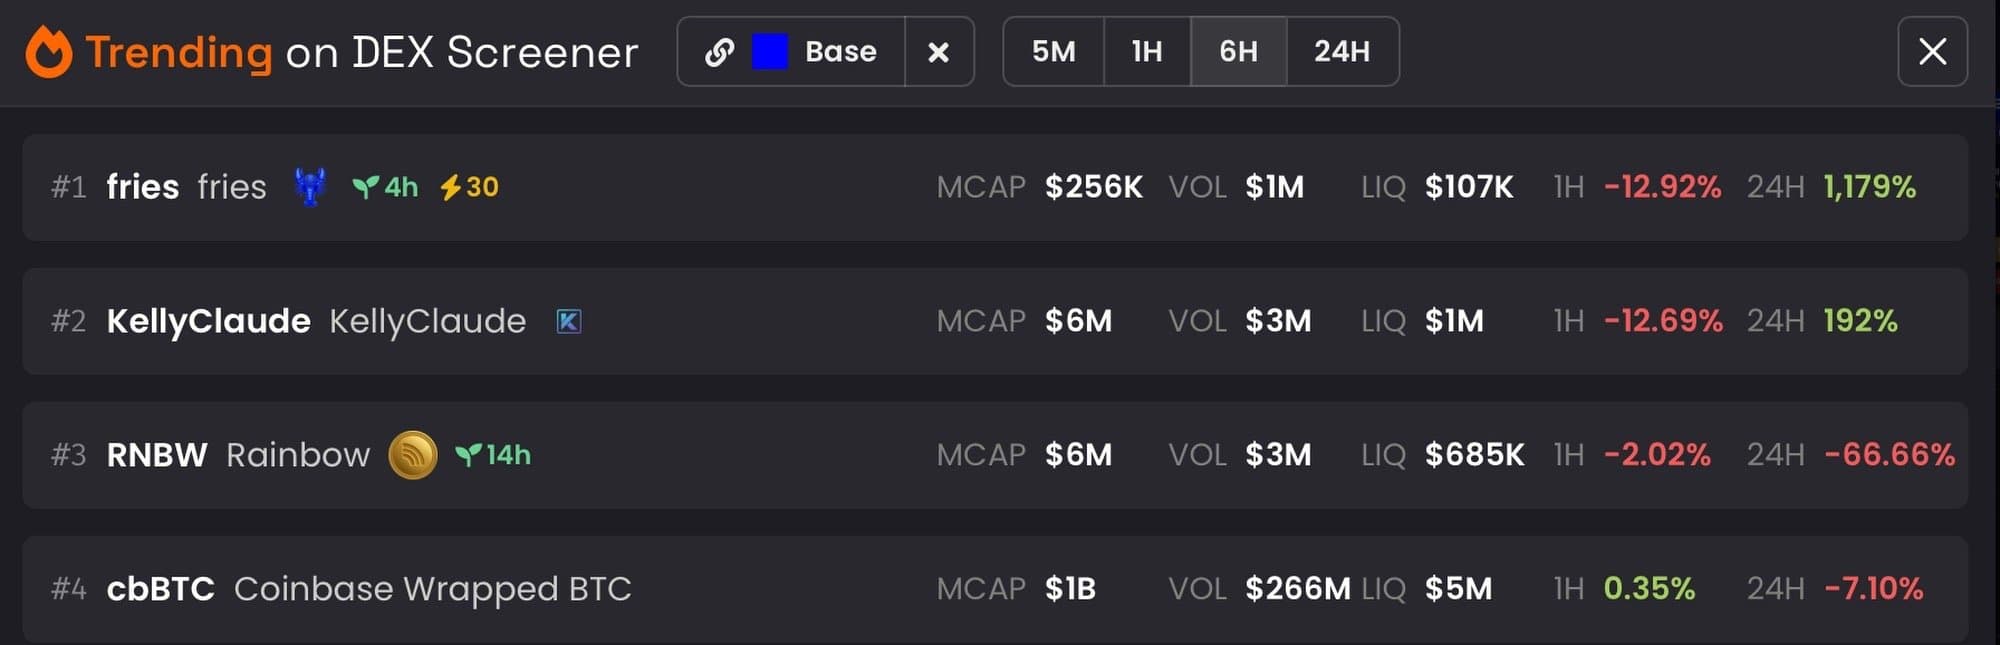Open the KellyClaude token name
Image resolution: width=2000 pixels, height=645 pixels.
click(x=209, y=321)
